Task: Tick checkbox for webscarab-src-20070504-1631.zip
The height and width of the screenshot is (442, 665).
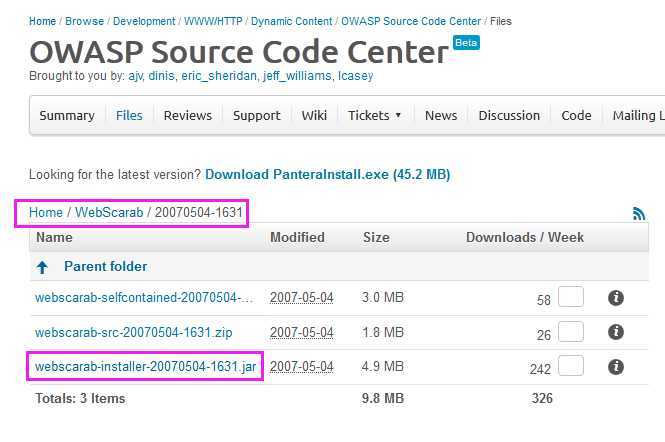Action: click(571, 332)
